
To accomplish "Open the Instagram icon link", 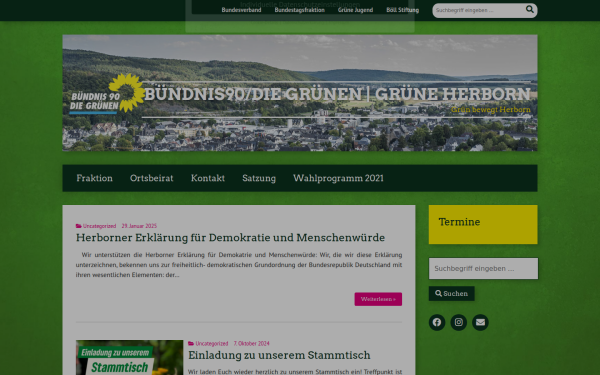I will (458, 322).
